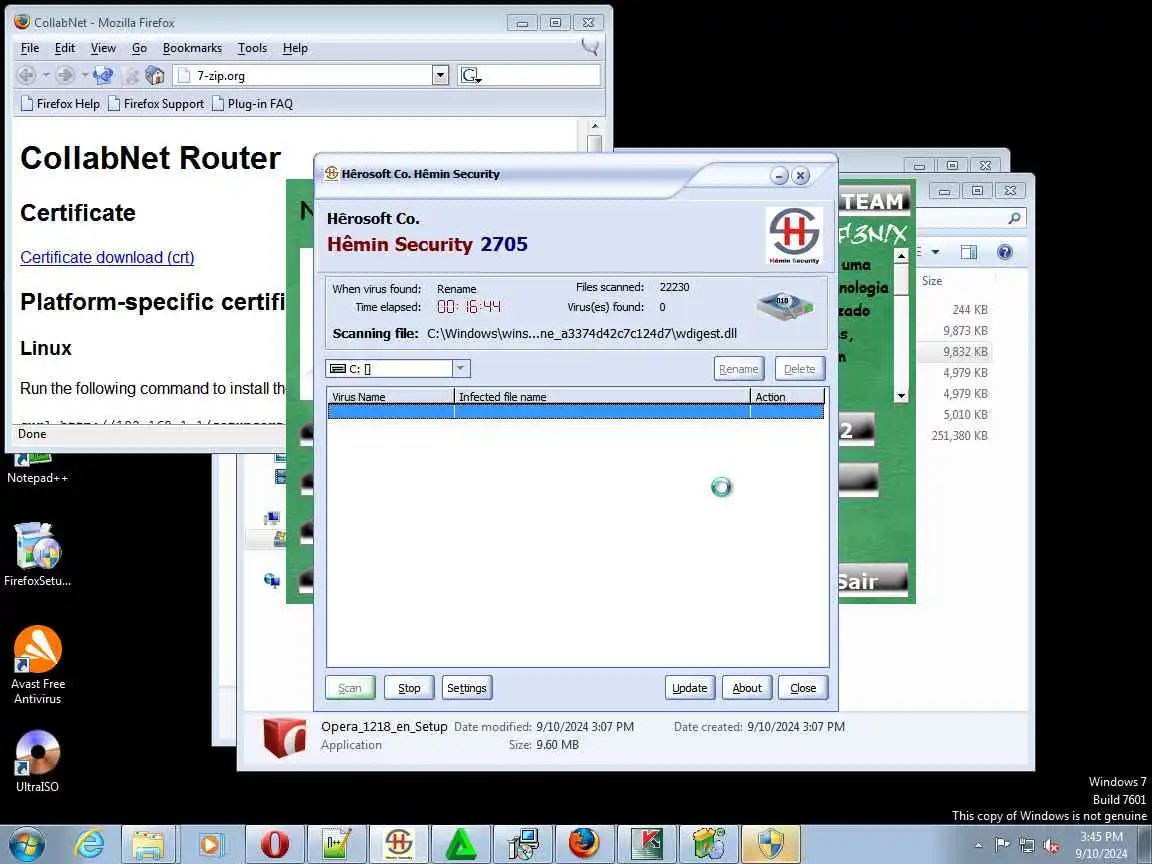1152x864 pixels.
Task: Open the Windows Start menu orb
Action: 27,844
